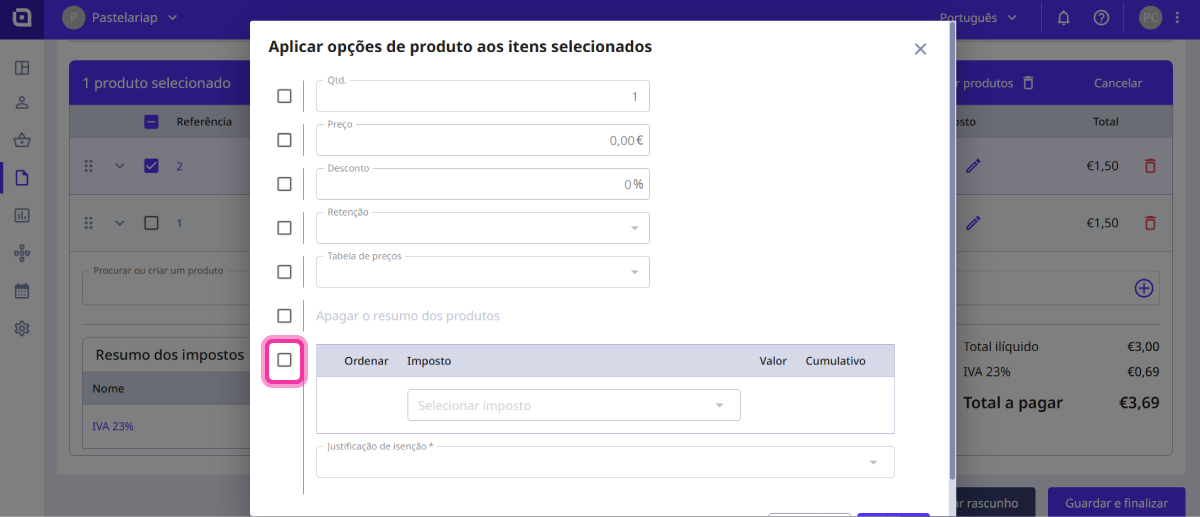
Task: Click the Valor column header
Action: tap(773, 361)
